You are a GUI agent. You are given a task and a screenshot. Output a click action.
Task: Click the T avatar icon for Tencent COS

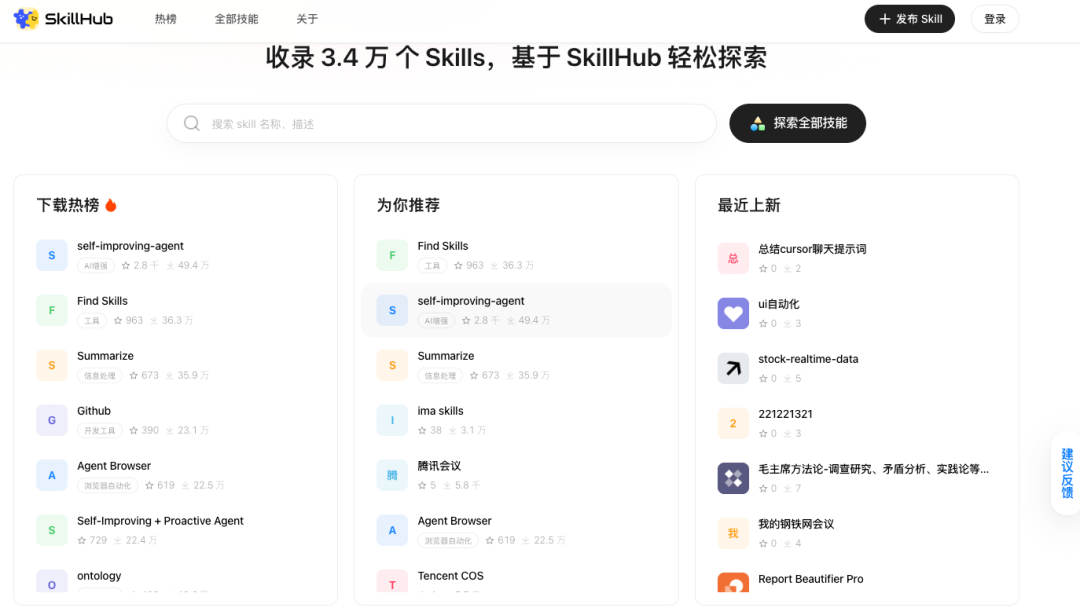pos(392,581)
